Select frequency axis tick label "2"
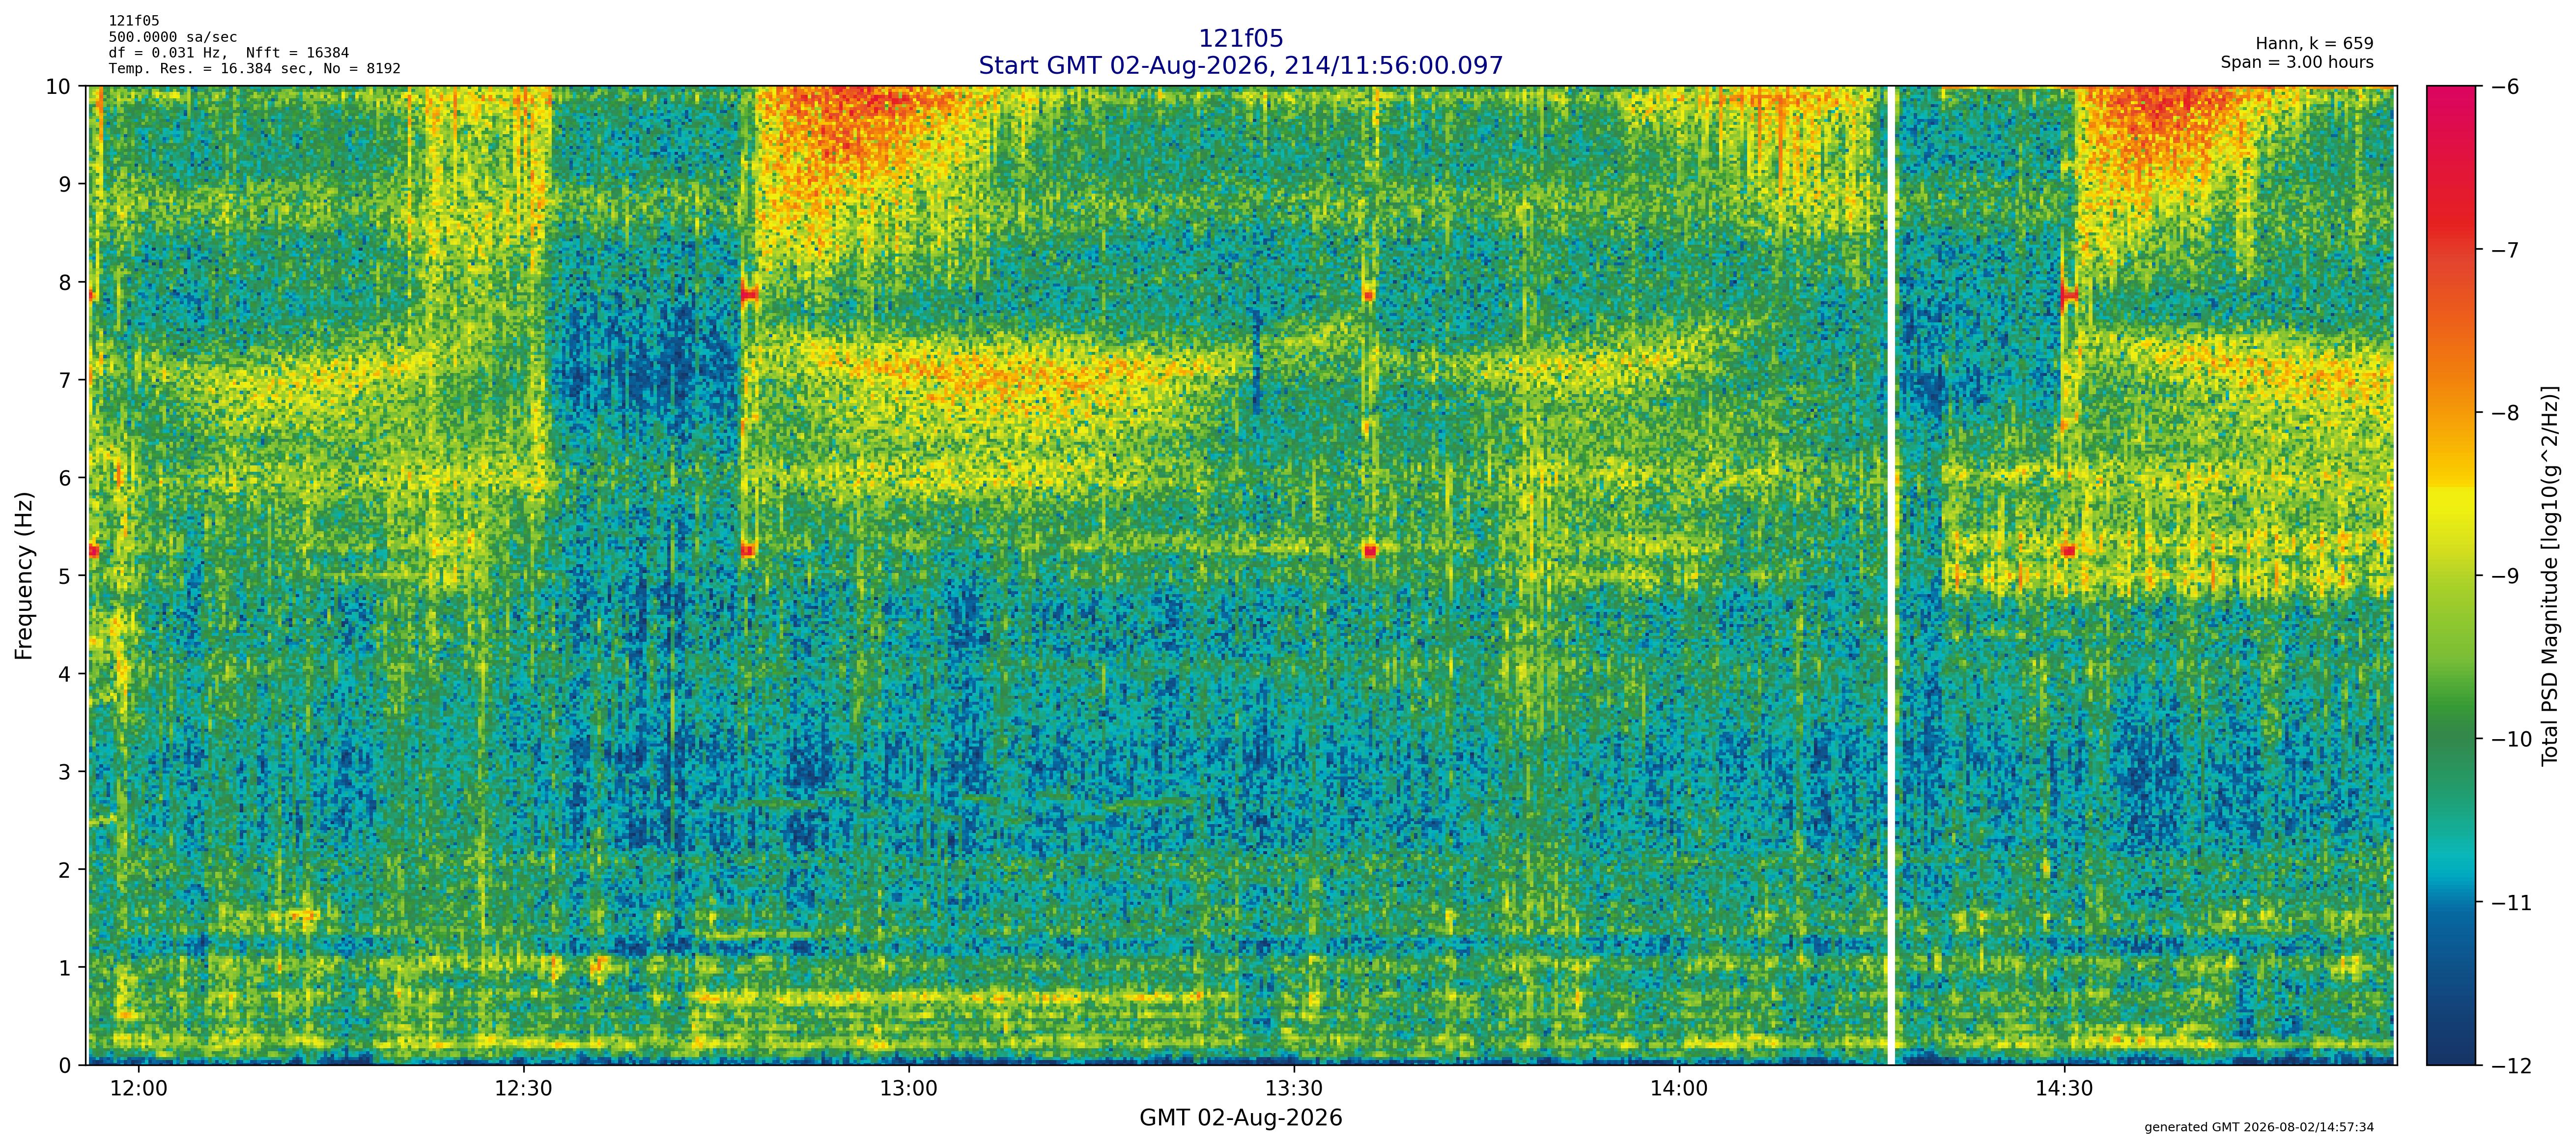Screen dimensions: 2576x1148 click(65, 870)
